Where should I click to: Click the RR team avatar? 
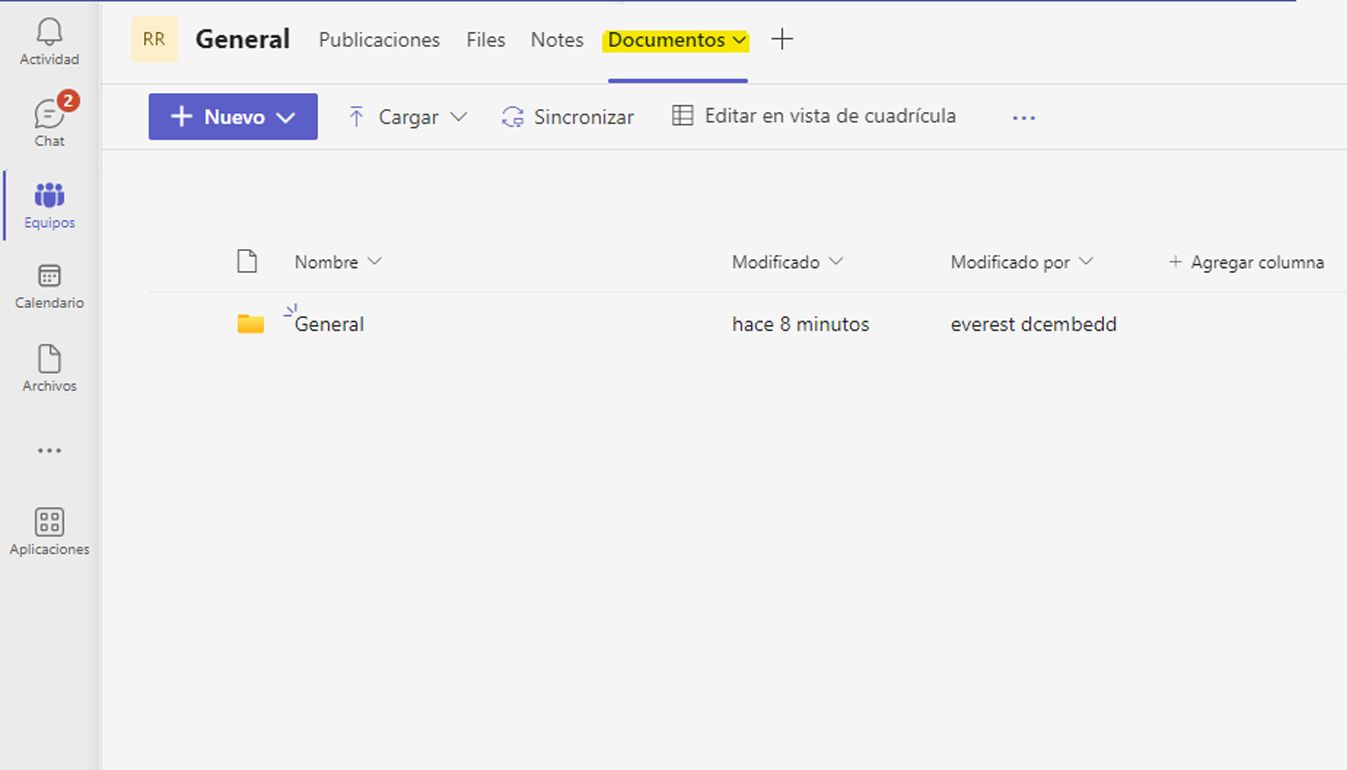click(x=154, y=40)
